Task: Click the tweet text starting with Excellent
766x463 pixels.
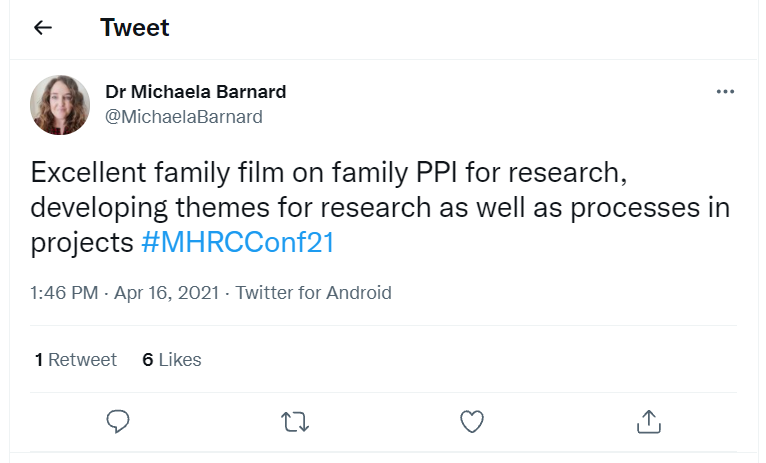Action: tap(330, 173)
